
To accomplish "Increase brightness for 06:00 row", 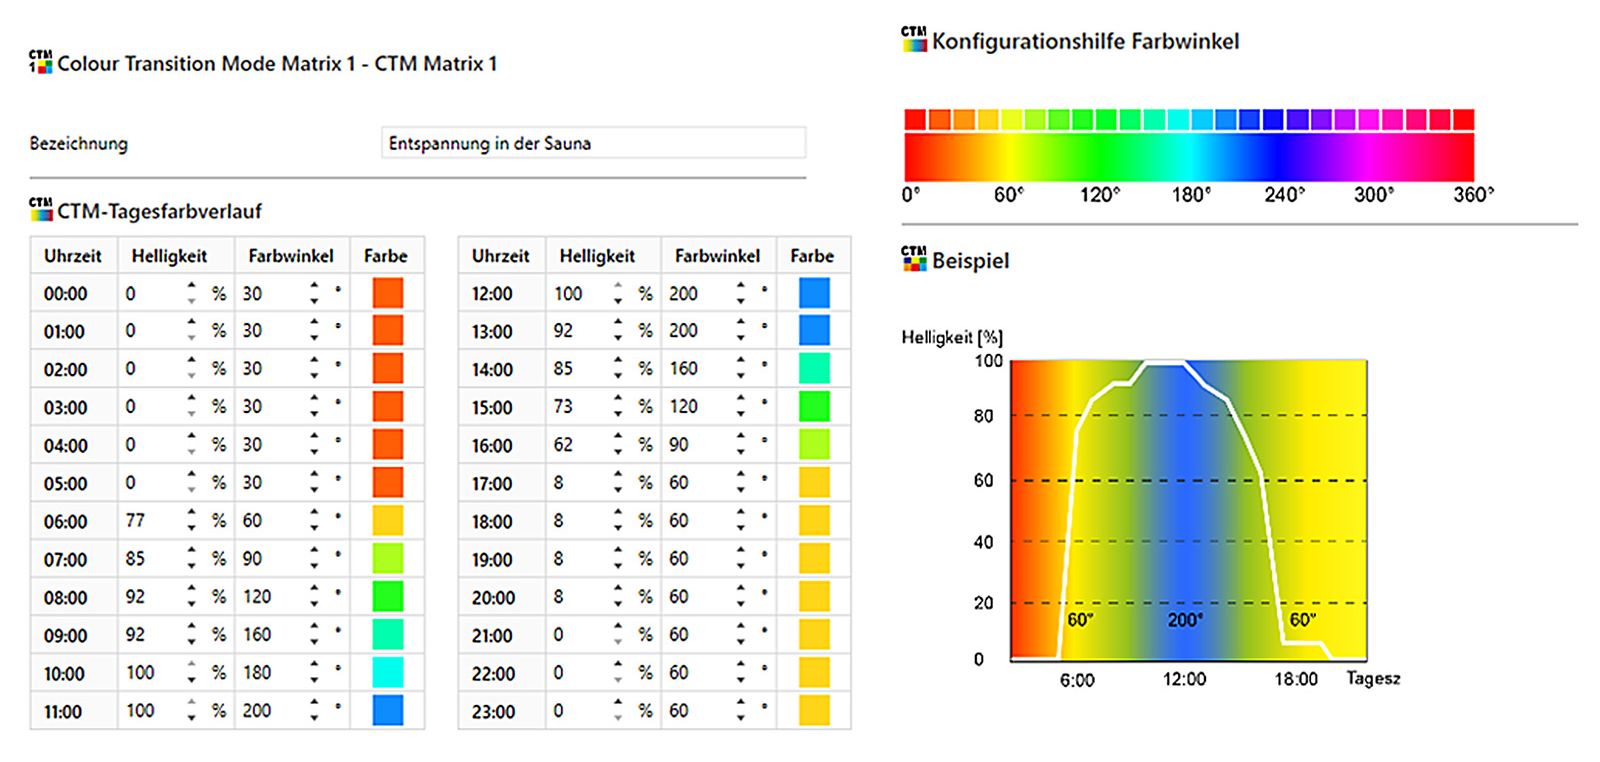I will tap(191, 514).
